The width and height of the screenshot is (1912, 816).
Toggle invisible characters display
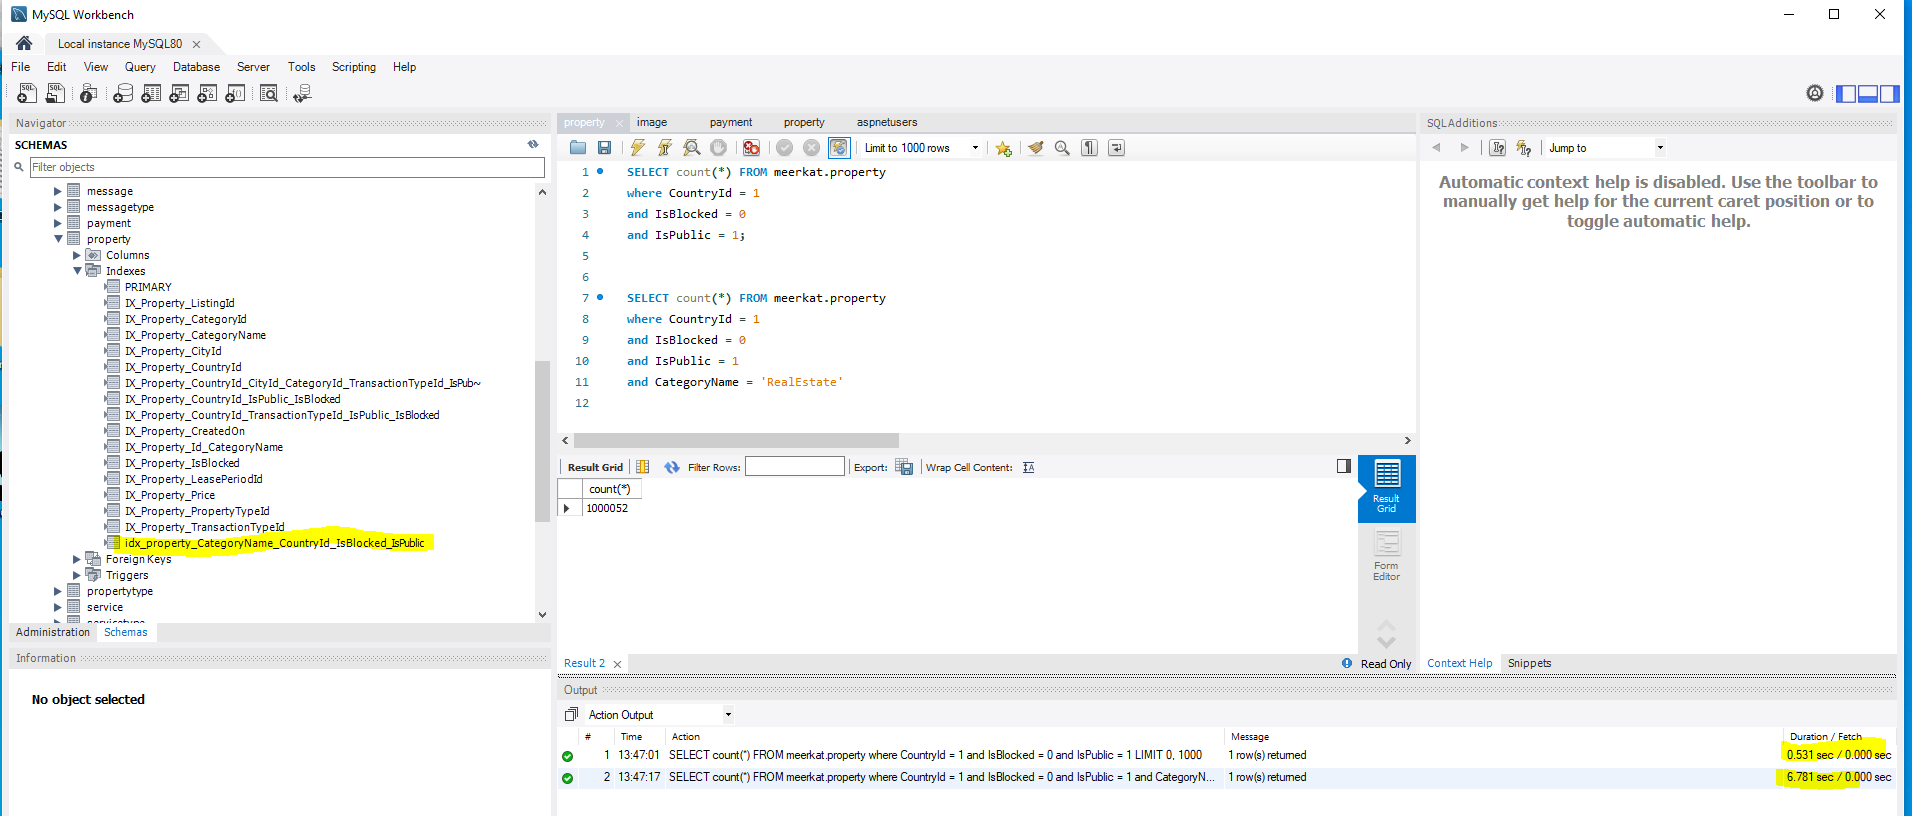coord(1089,148)
